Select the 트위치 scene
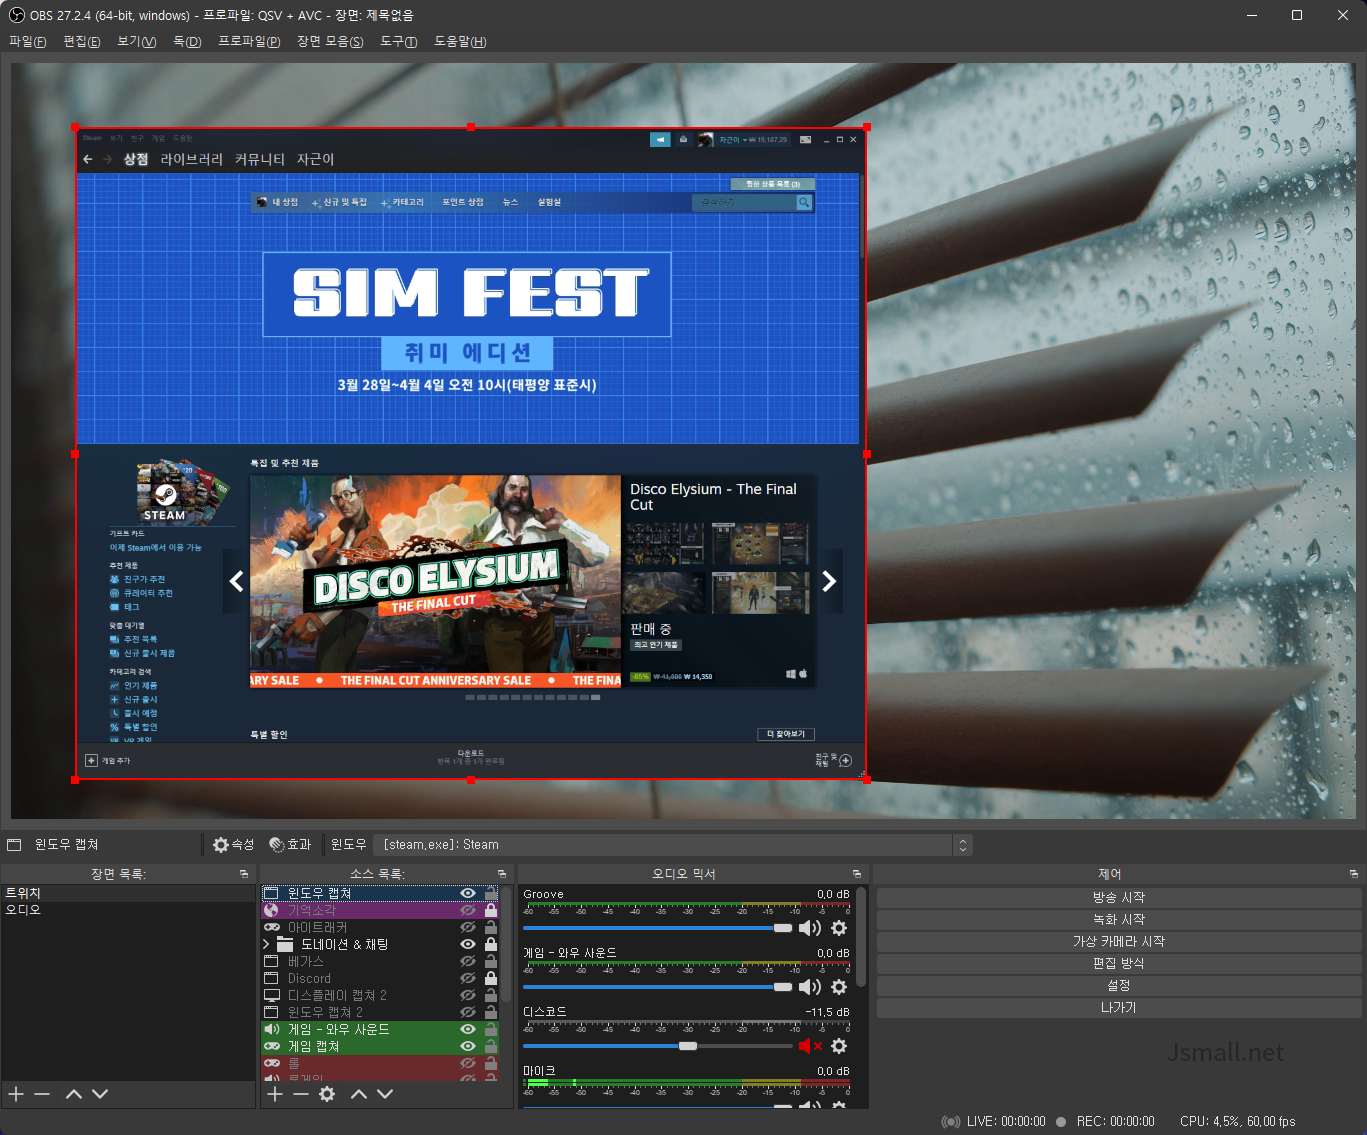1367x1135 pixels. pyautogui.click(x=128, y=893)
